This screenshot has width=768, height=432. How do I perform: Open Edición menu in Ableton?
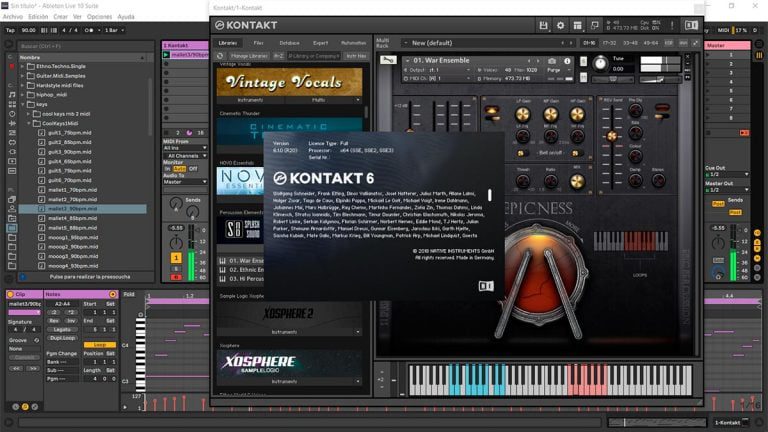(38, 17)
